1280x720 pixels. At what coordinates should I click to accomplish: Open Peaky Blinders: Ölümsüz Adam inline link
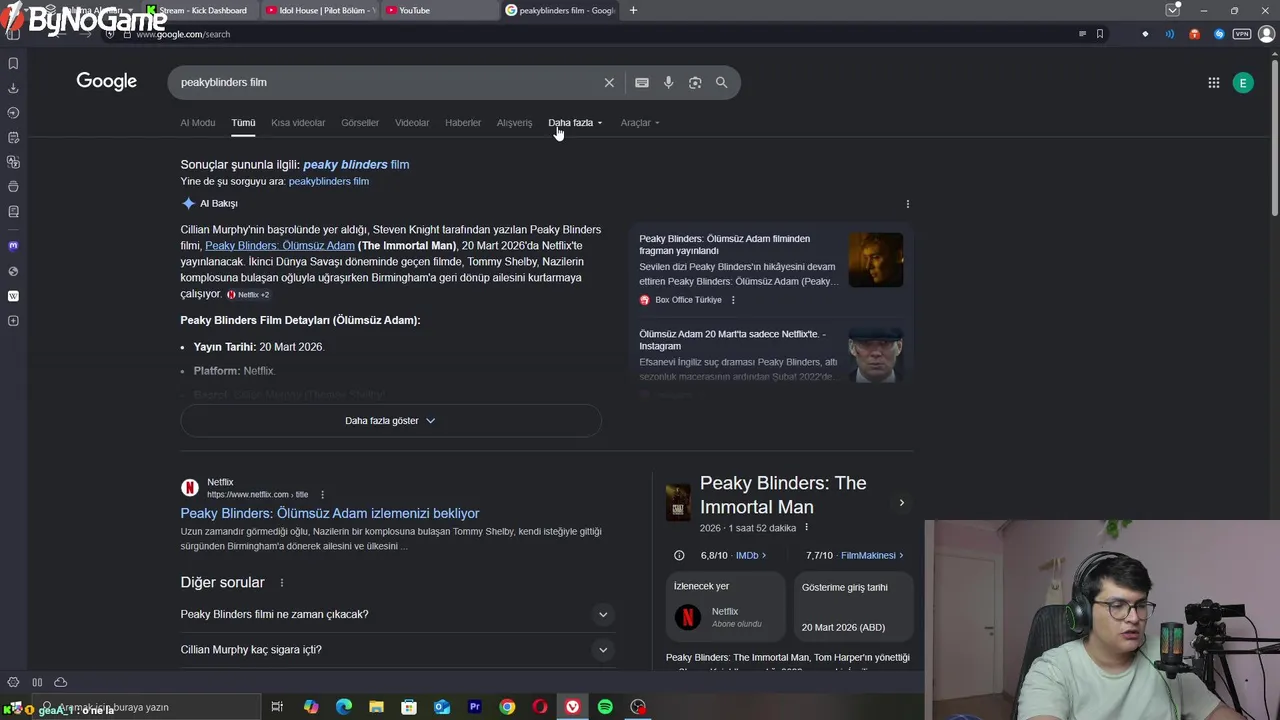(280, 246)
